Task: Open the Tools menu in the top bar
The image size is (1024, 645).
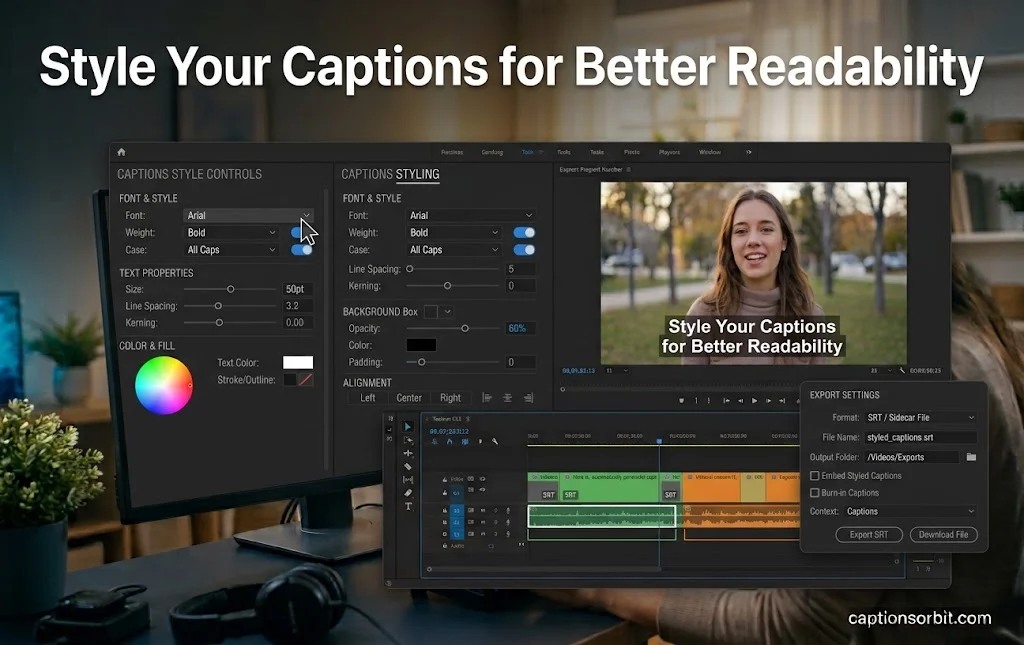Action: click(x=564, y=152)
